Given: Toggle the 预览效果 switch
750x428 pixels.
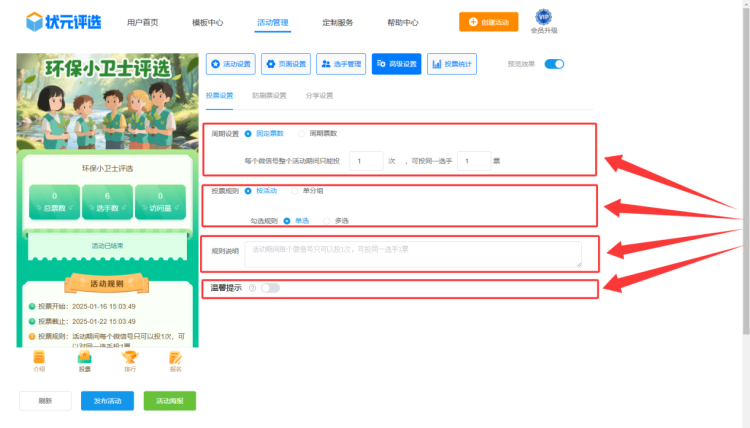Looking at the screenshot, I should 554,64.
